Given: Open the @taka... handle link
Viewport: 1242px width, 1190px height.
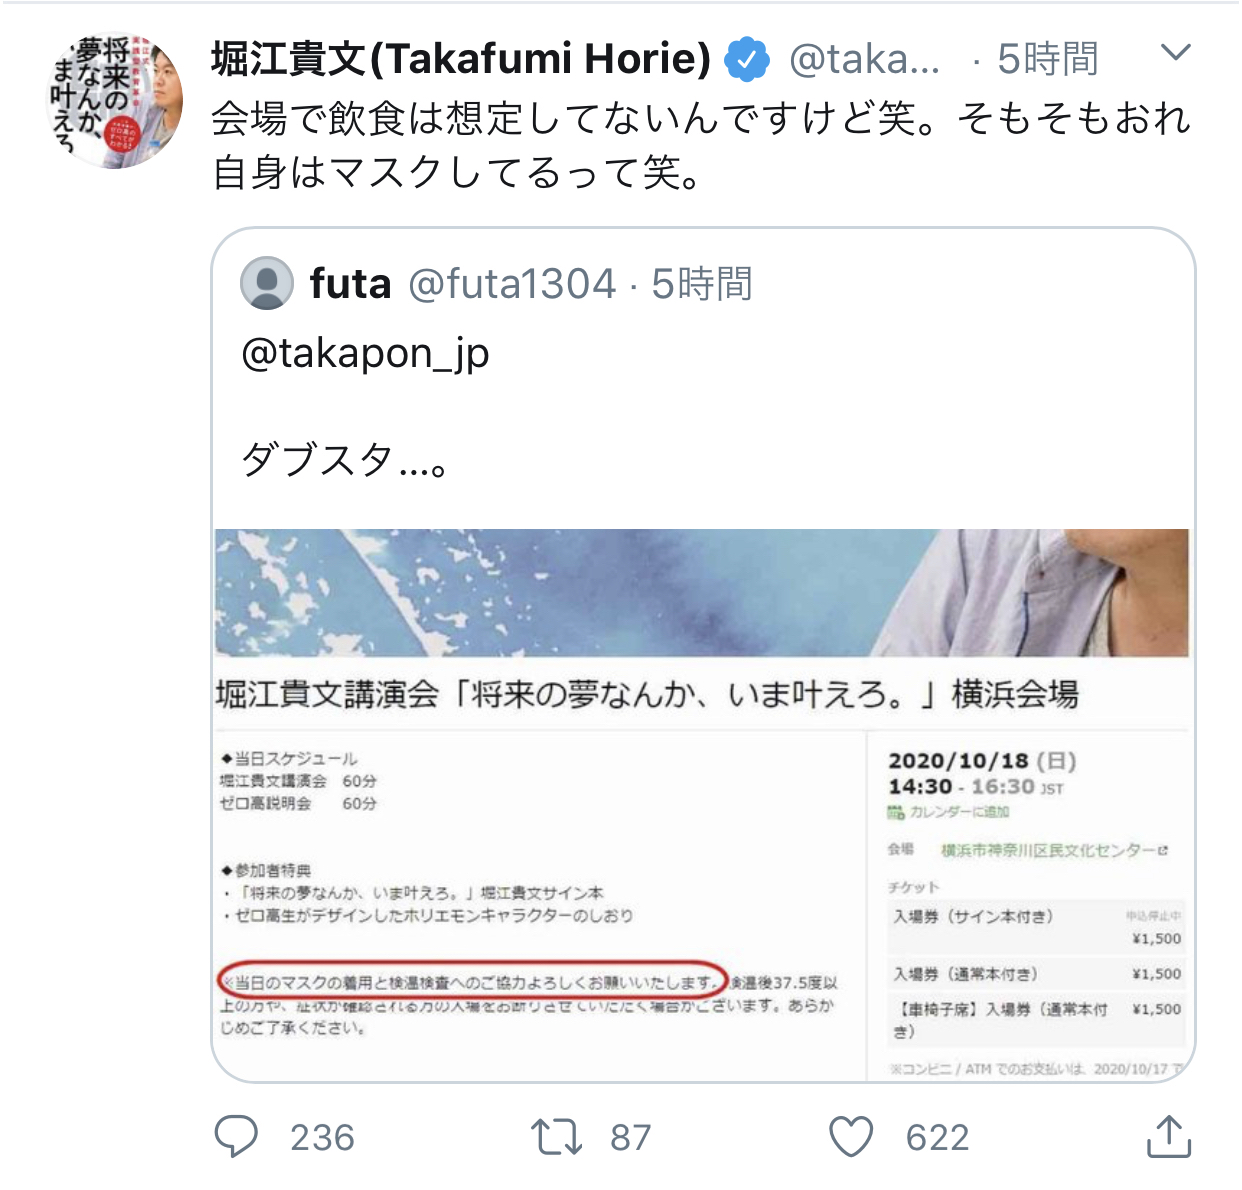Looking at the screenshot, I should (865, 60).
